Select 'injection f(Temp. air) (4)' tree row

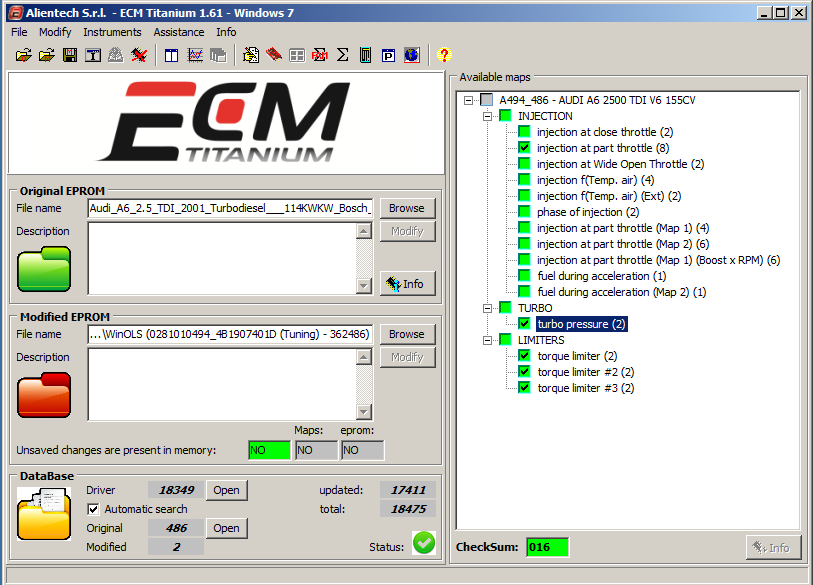coord(596,180)
